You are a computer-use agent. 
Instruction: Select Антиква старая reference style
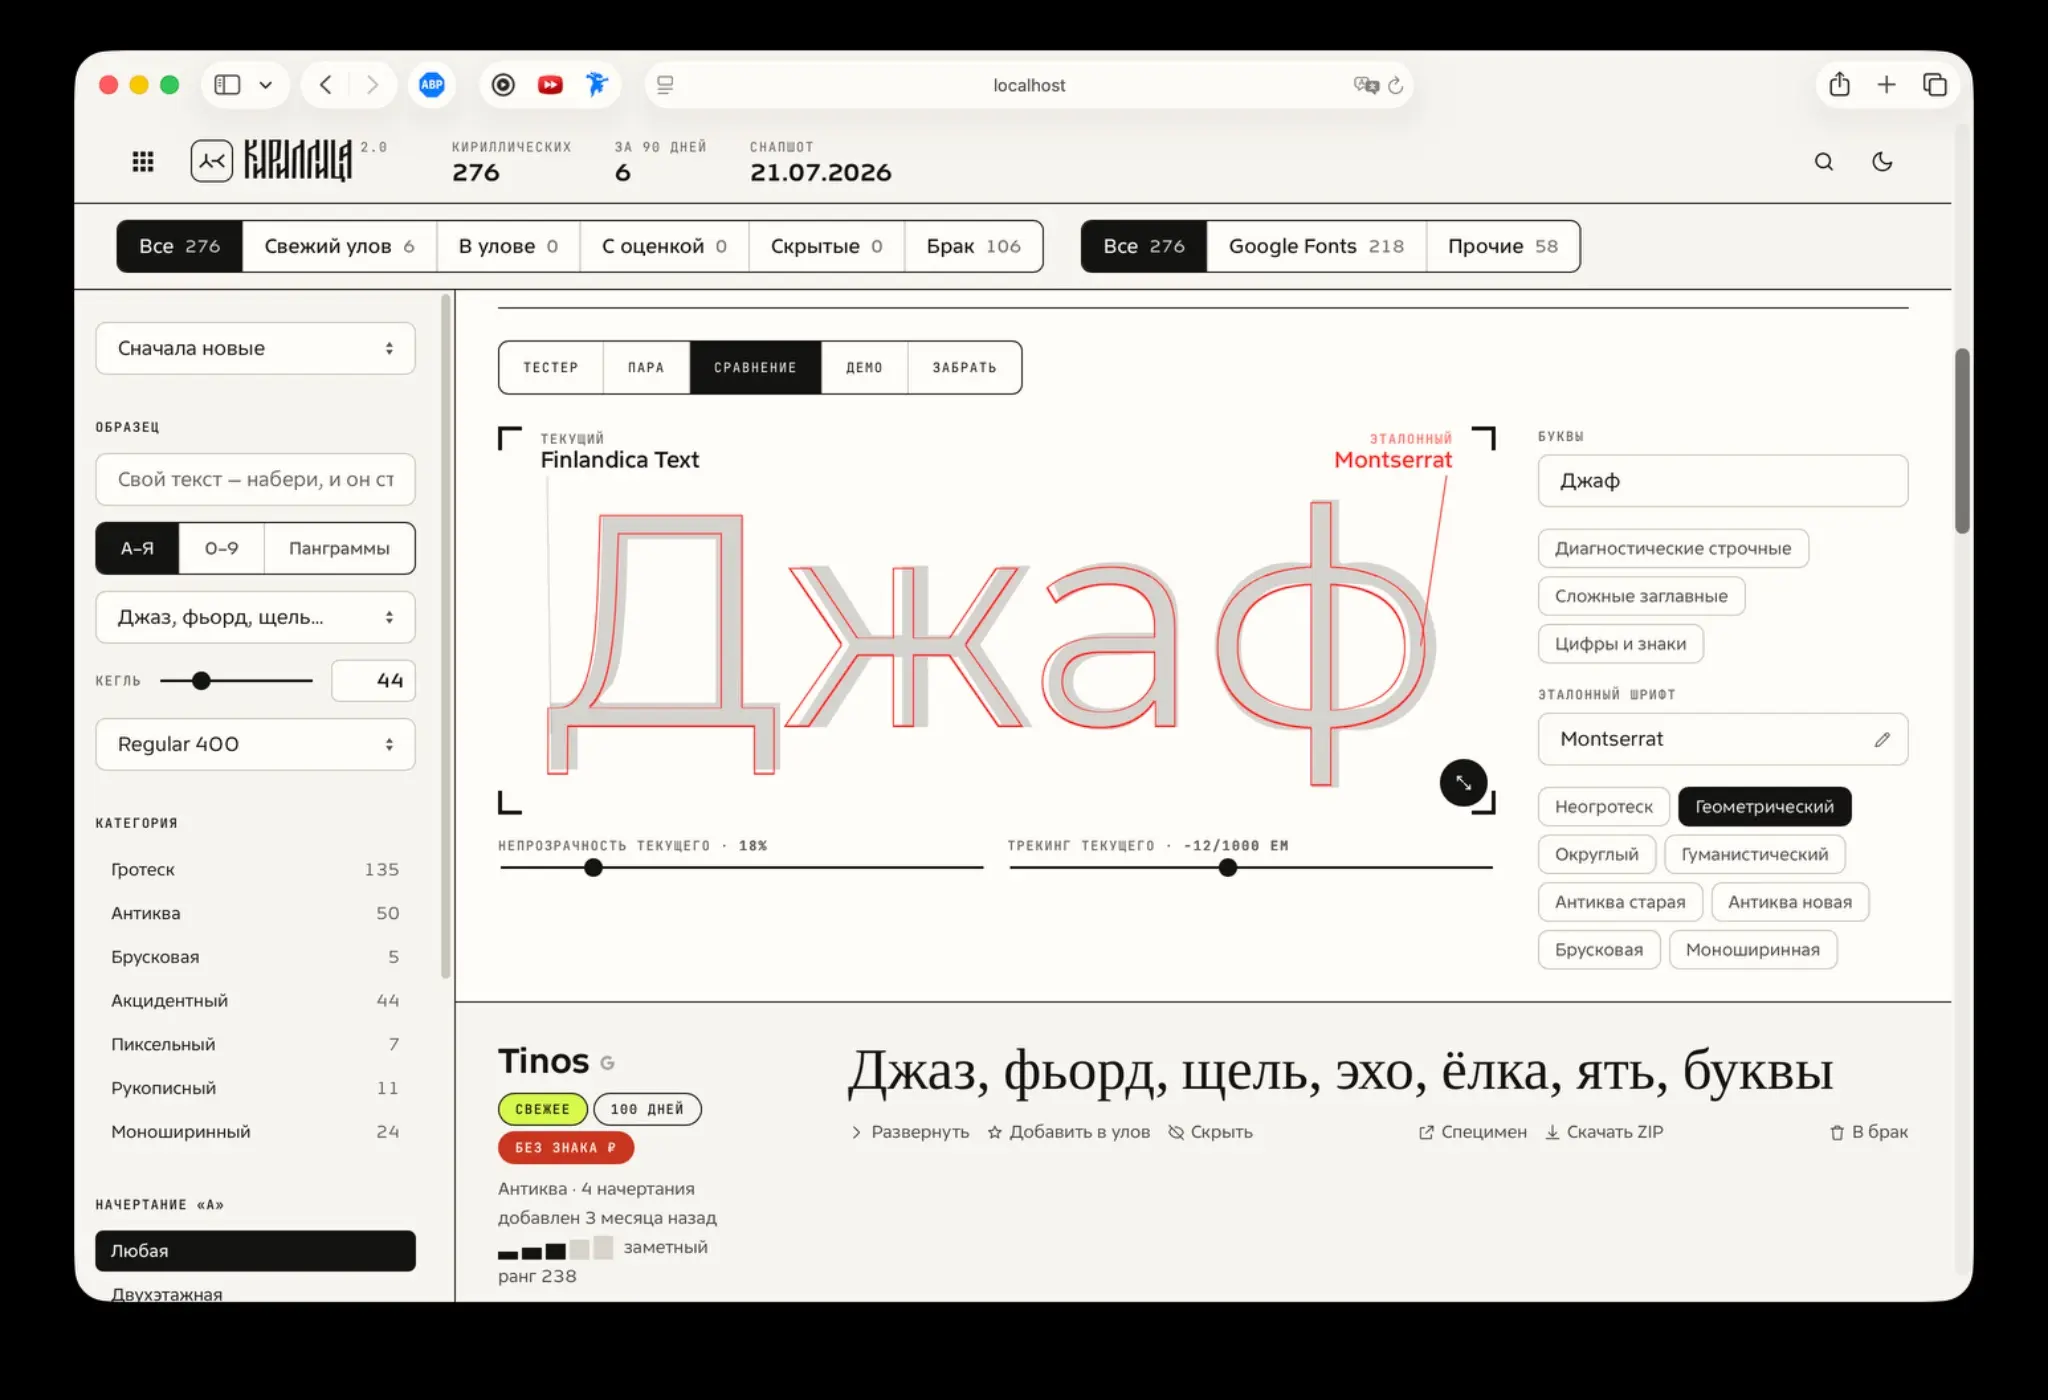click(x=1620, y=902)
